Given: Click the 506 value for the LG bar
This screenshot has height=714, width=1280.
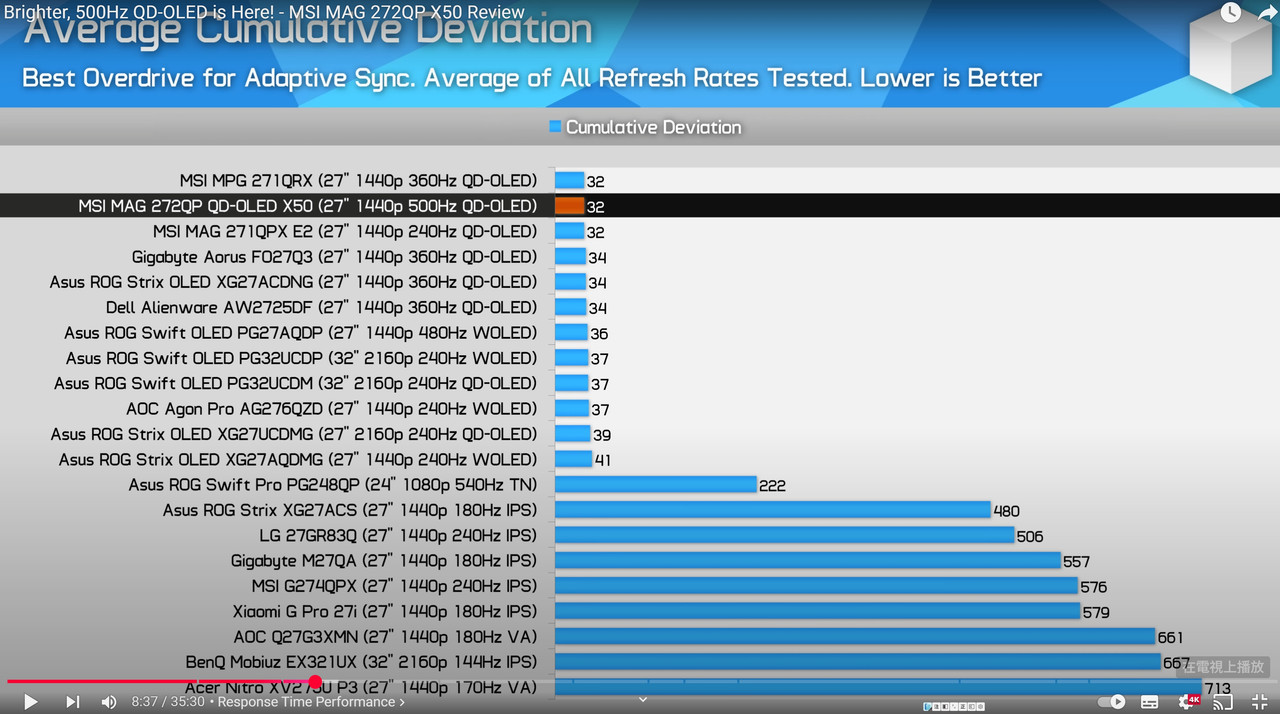Looking at the screenshot, I should point(1030,536).
